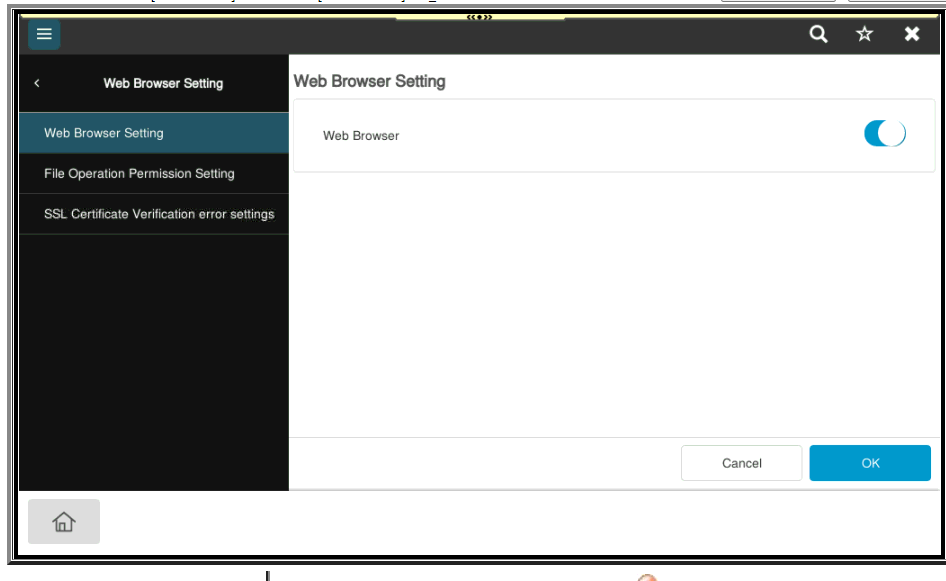Open SSL Certificate Verification error settings
This screenshot has height=581, width=946.
pos(162,213)
